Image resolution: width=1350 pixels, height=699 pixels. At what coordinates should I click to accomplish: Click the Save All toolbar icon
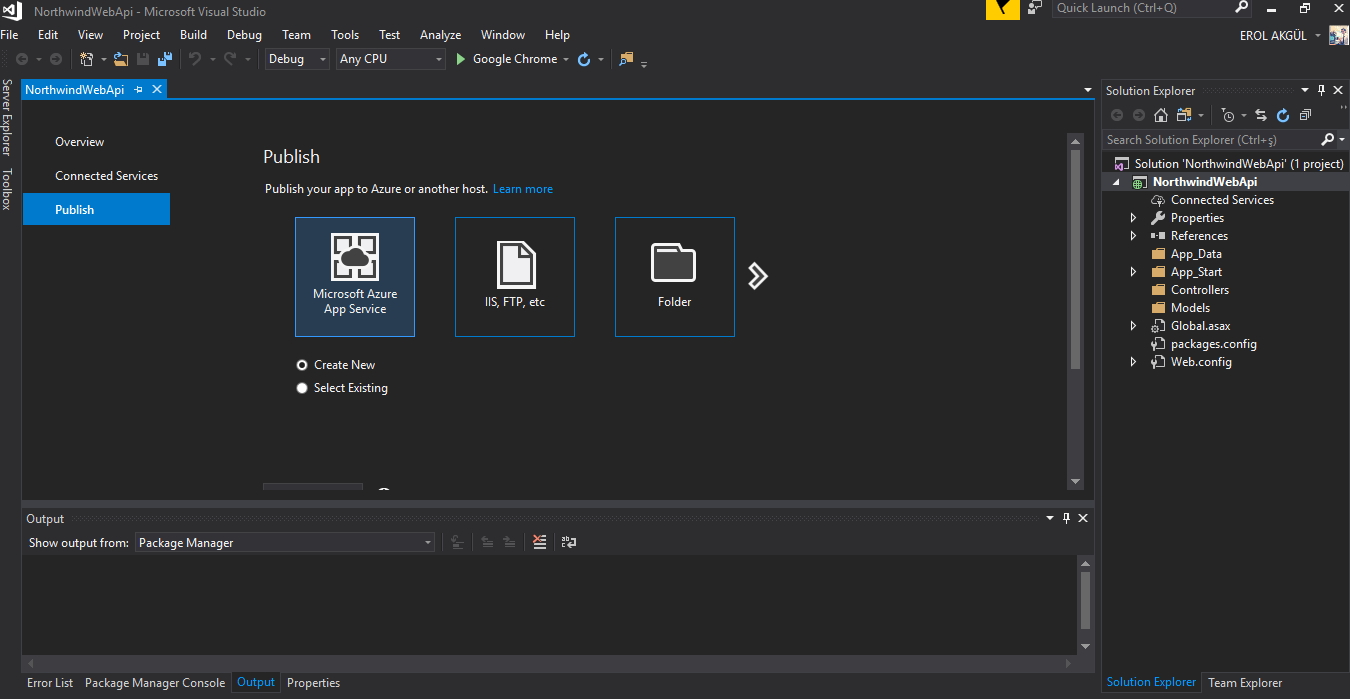coord(165,60)
